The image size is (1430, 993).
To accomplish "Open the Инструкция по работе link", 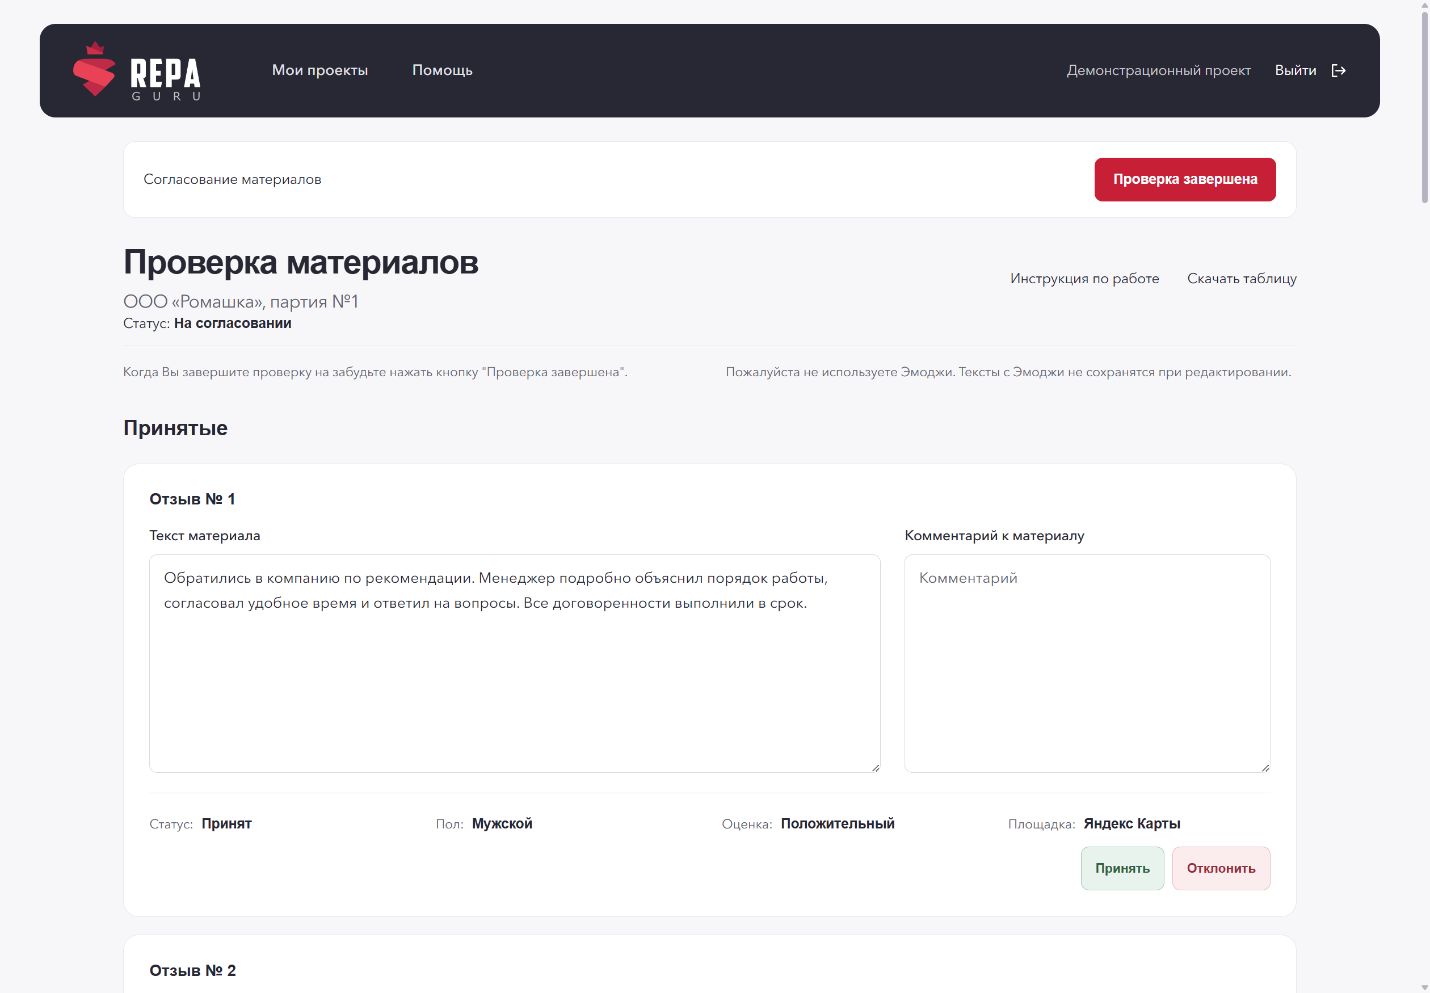I will [x=1085, y=278].
